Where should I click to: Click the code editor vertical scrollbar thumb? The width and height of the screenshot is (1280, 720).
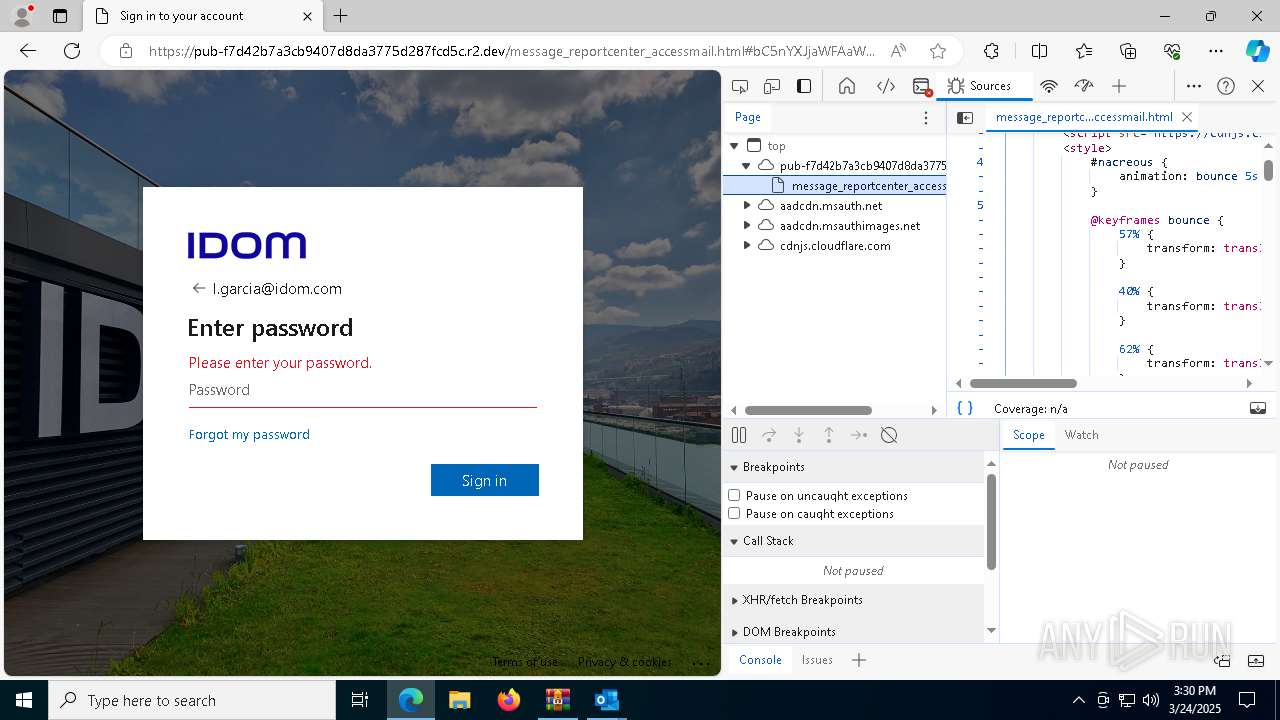(x=1268, y=171)
